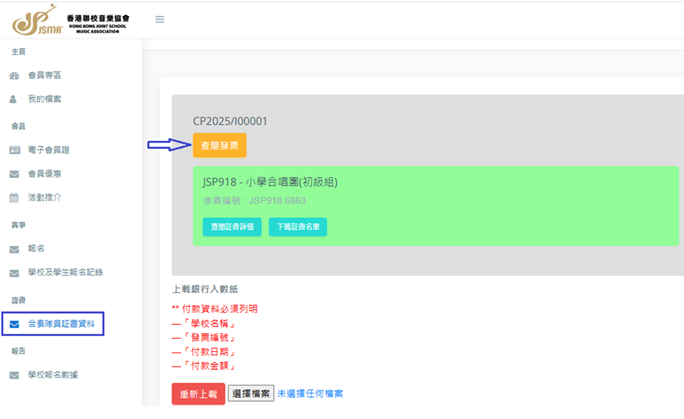Open 報名 menu item

pos(36,249)
